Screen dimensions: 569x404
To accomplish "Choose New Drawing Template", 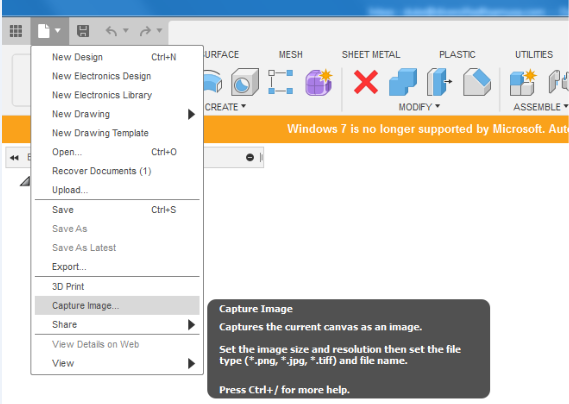I will (117, 133).
